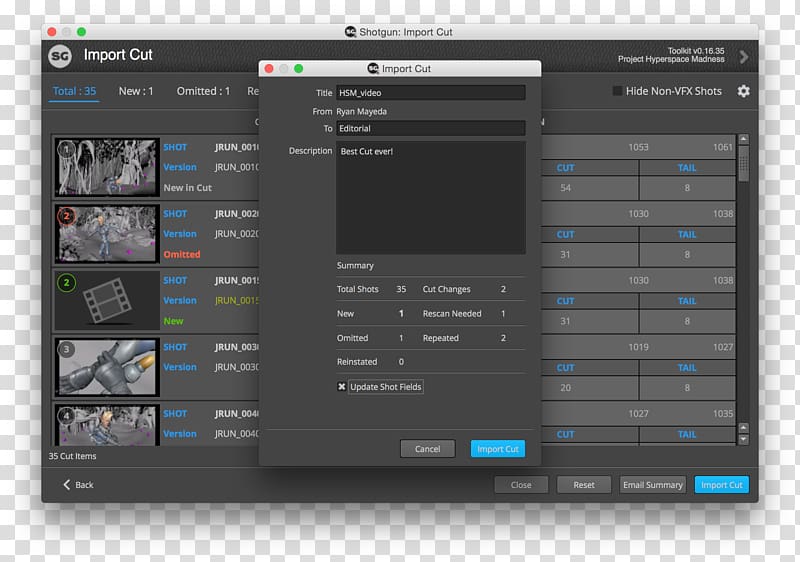
Task: Click the 35 Cut Items status text
Action: [72, 456]
